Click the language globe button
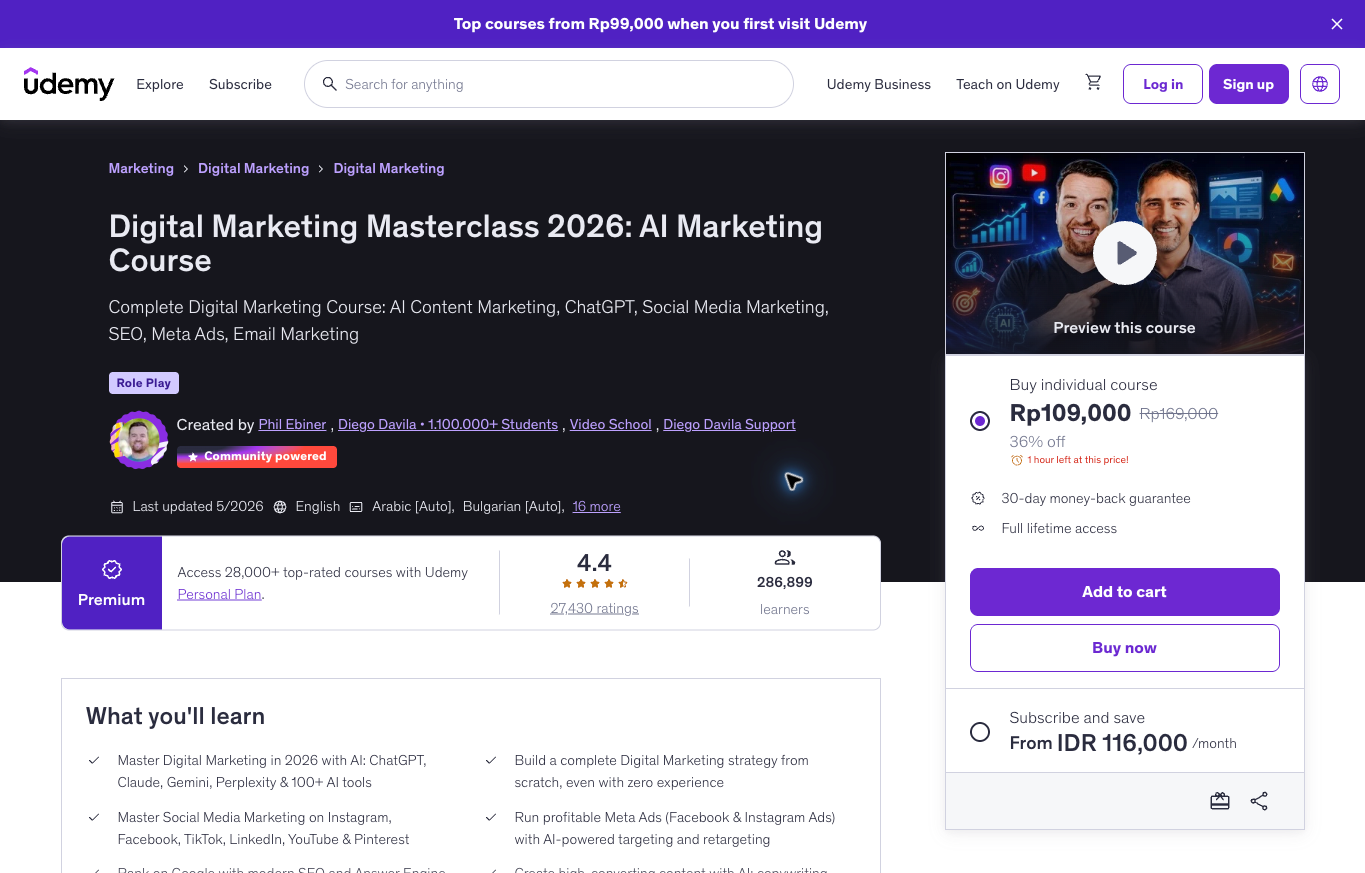The height and width of the screenshot is (873, 1365). tap(1320, 84)
